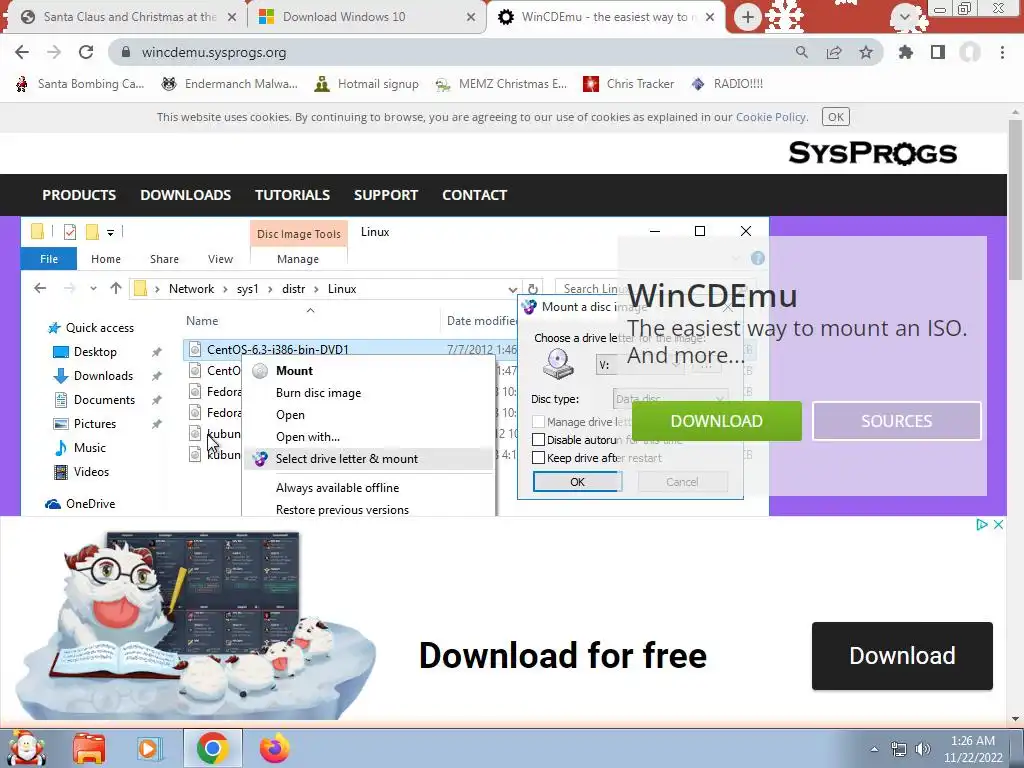Click the Disable autorun checkbox in image
This screenshot has height=768, width=1024.
coord(539,440)
